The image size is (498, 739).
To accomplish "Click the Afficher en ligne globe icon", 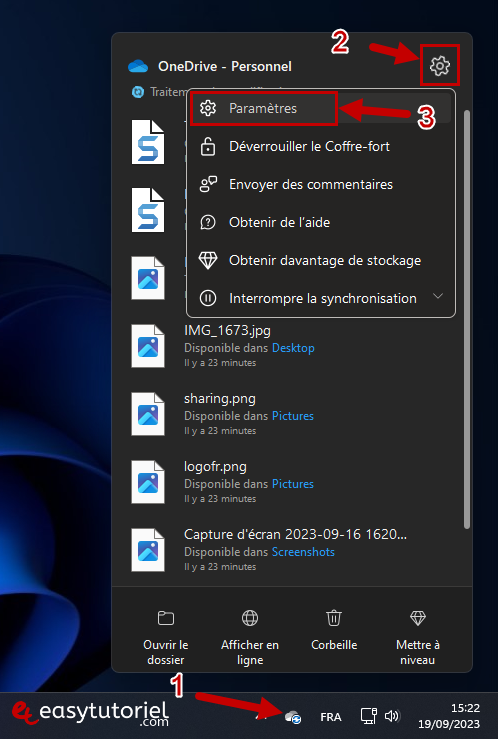I will click(250, 617).
